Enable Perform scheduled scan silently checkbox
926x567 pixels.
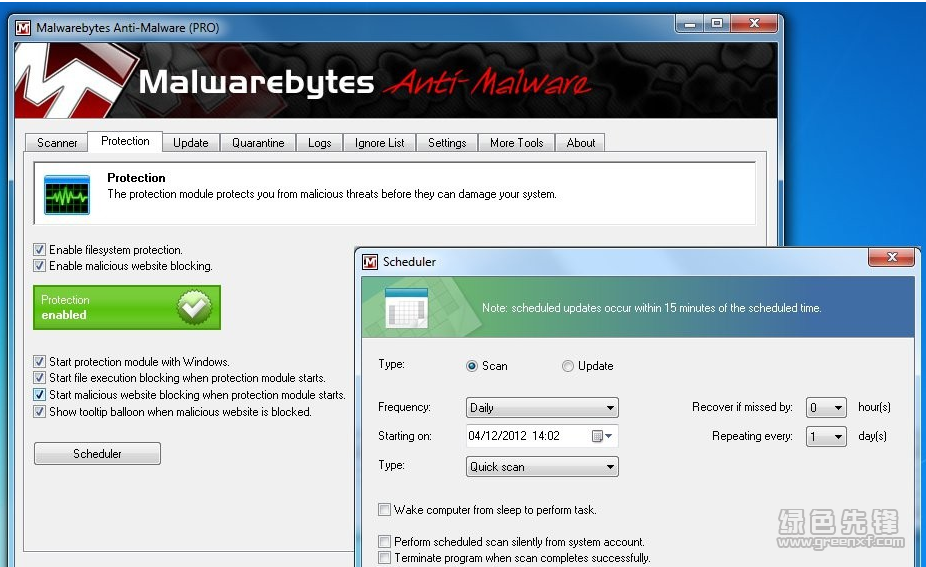[384, 541]
